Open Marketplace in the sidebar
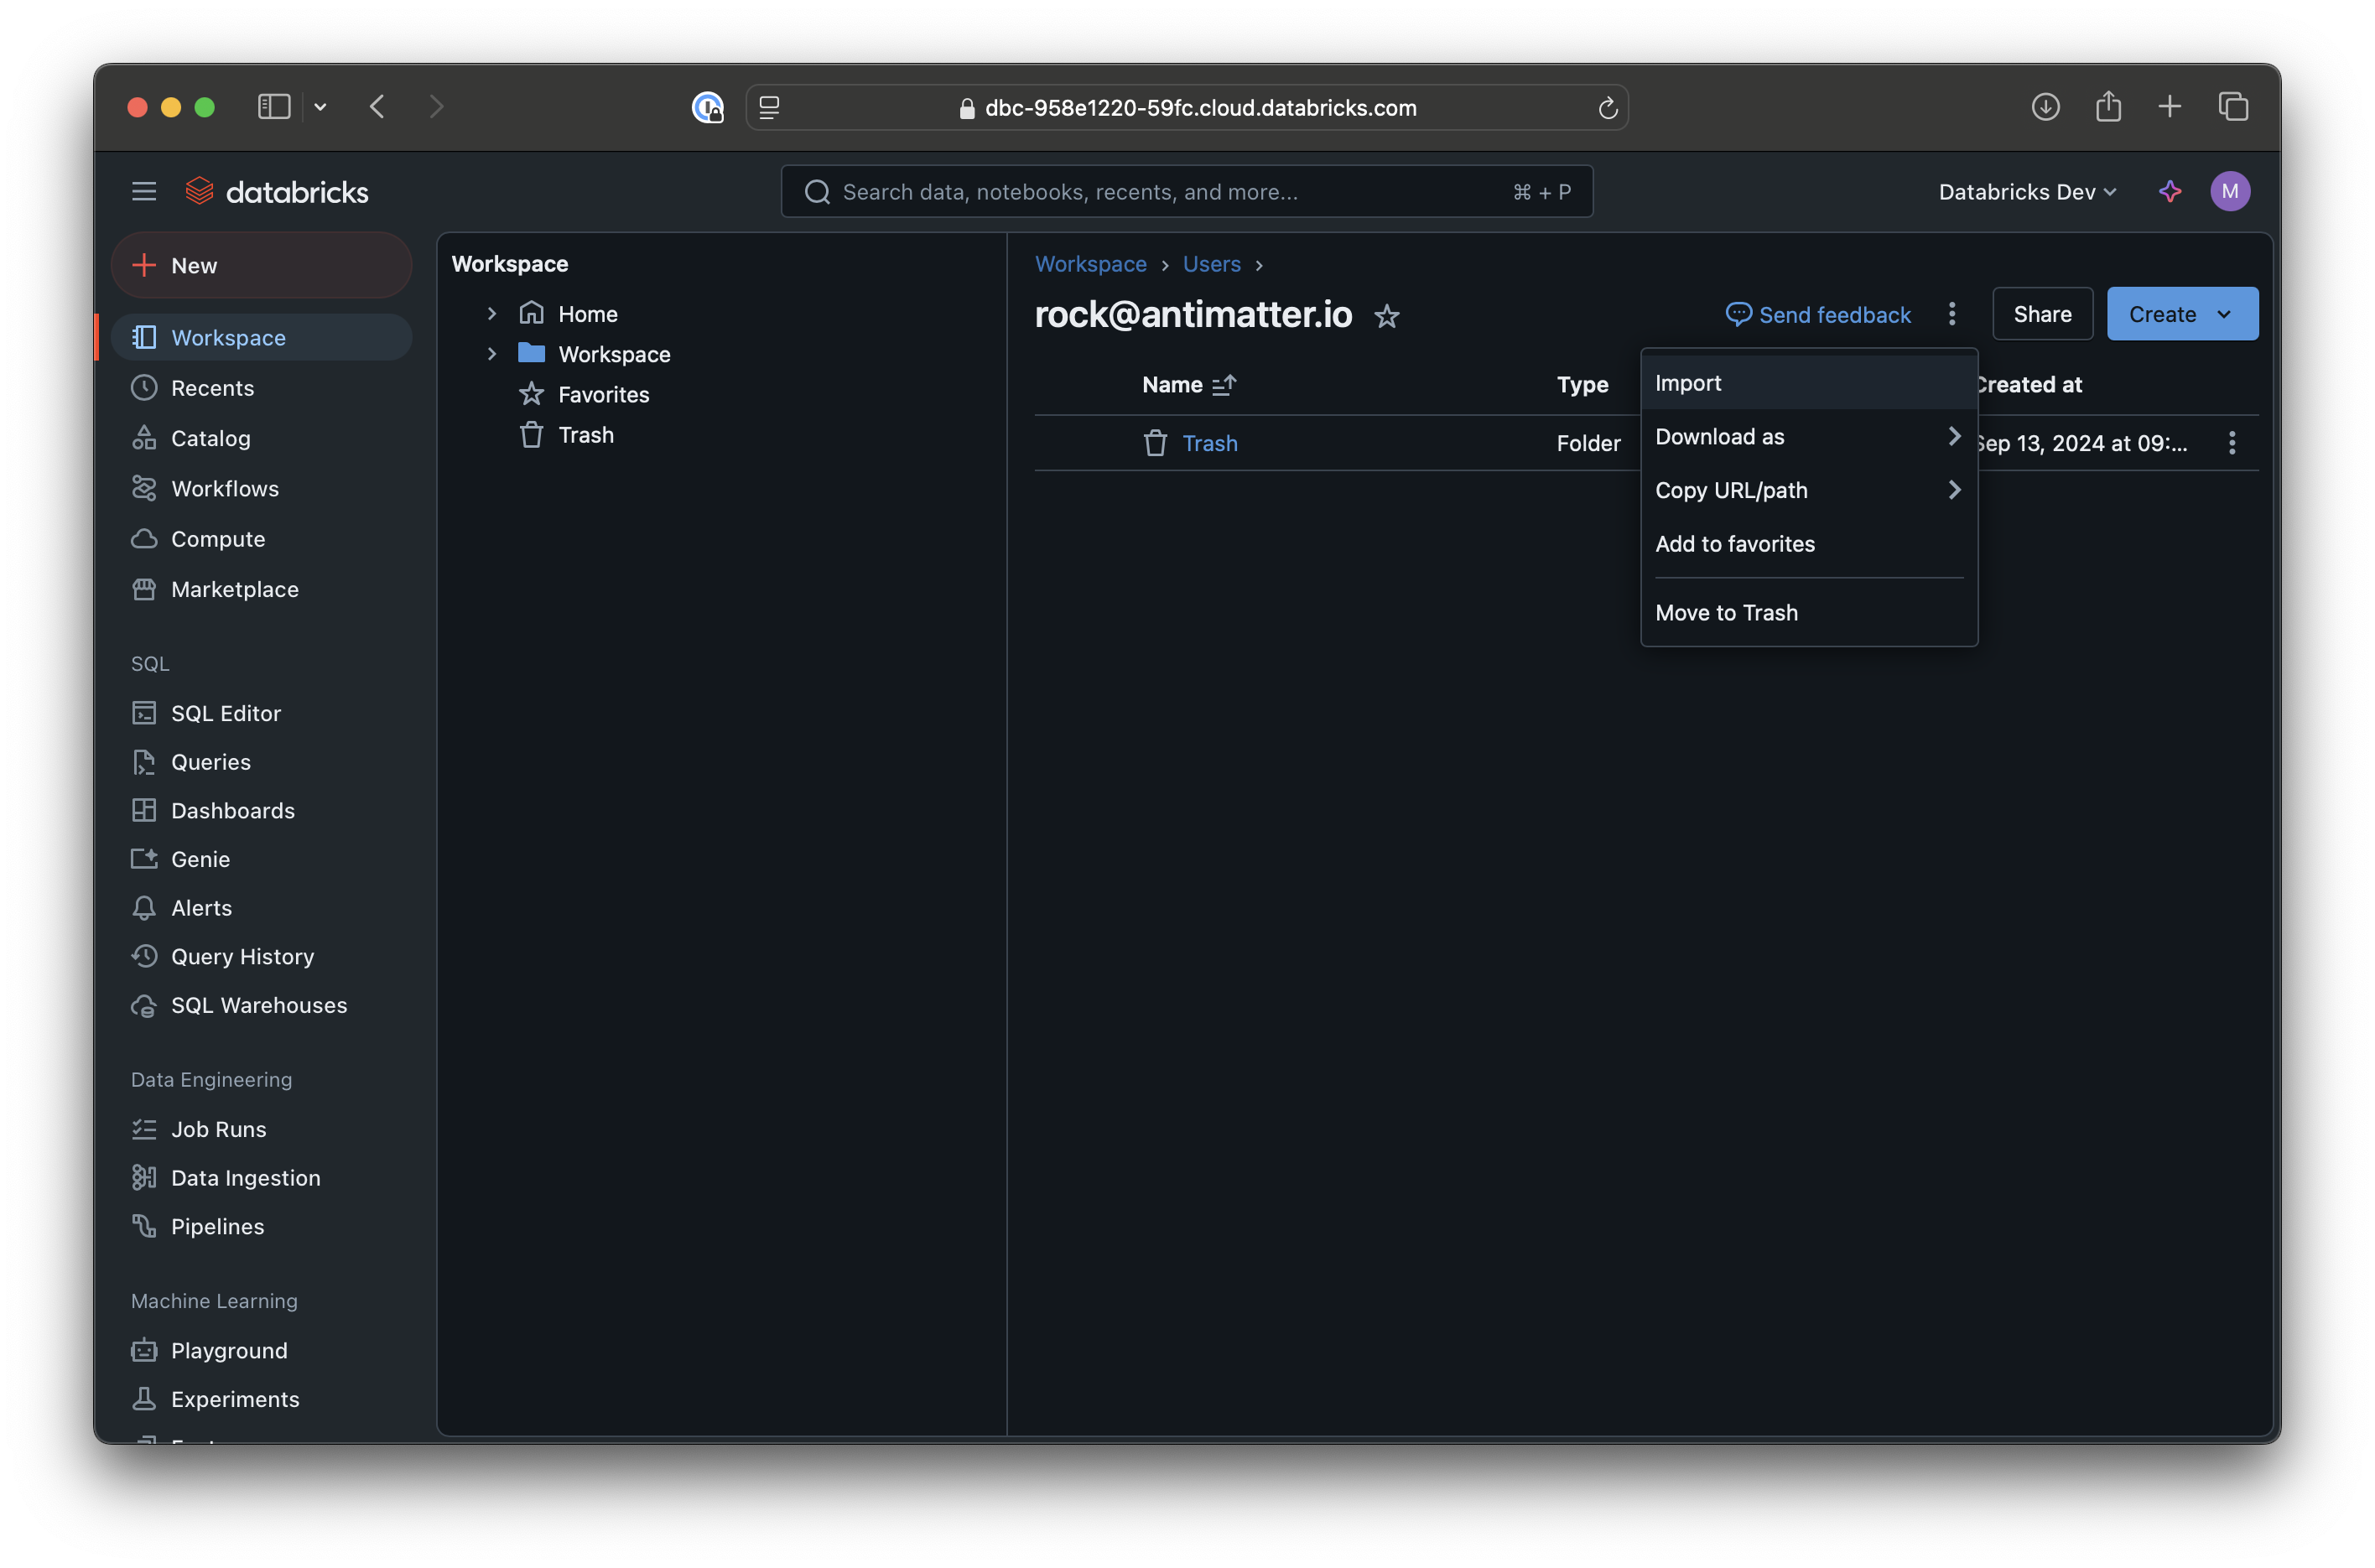 261,589
